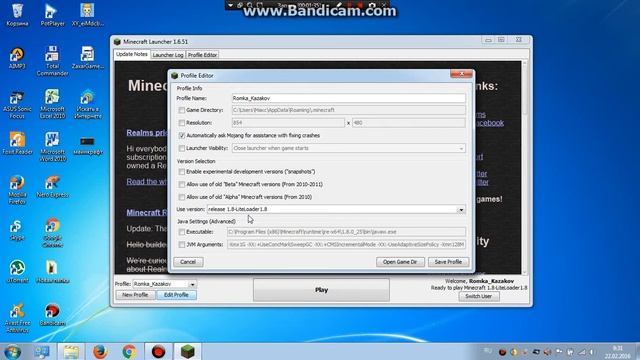Select the ZaxarGame desktop shortcut
Viewport: 640px width, 360px height.
[88, 58]
